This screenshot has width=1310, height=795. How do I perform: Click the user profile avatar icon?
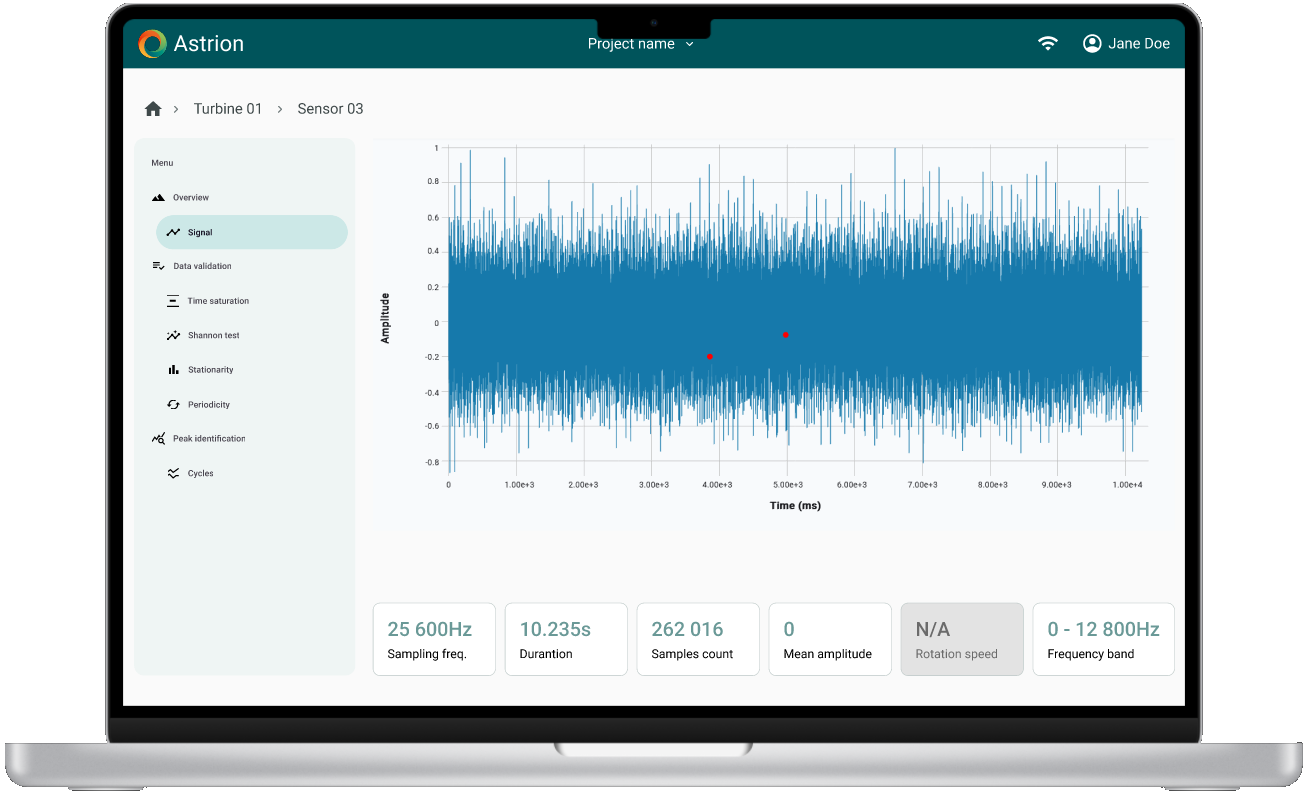click(1092, 43)
